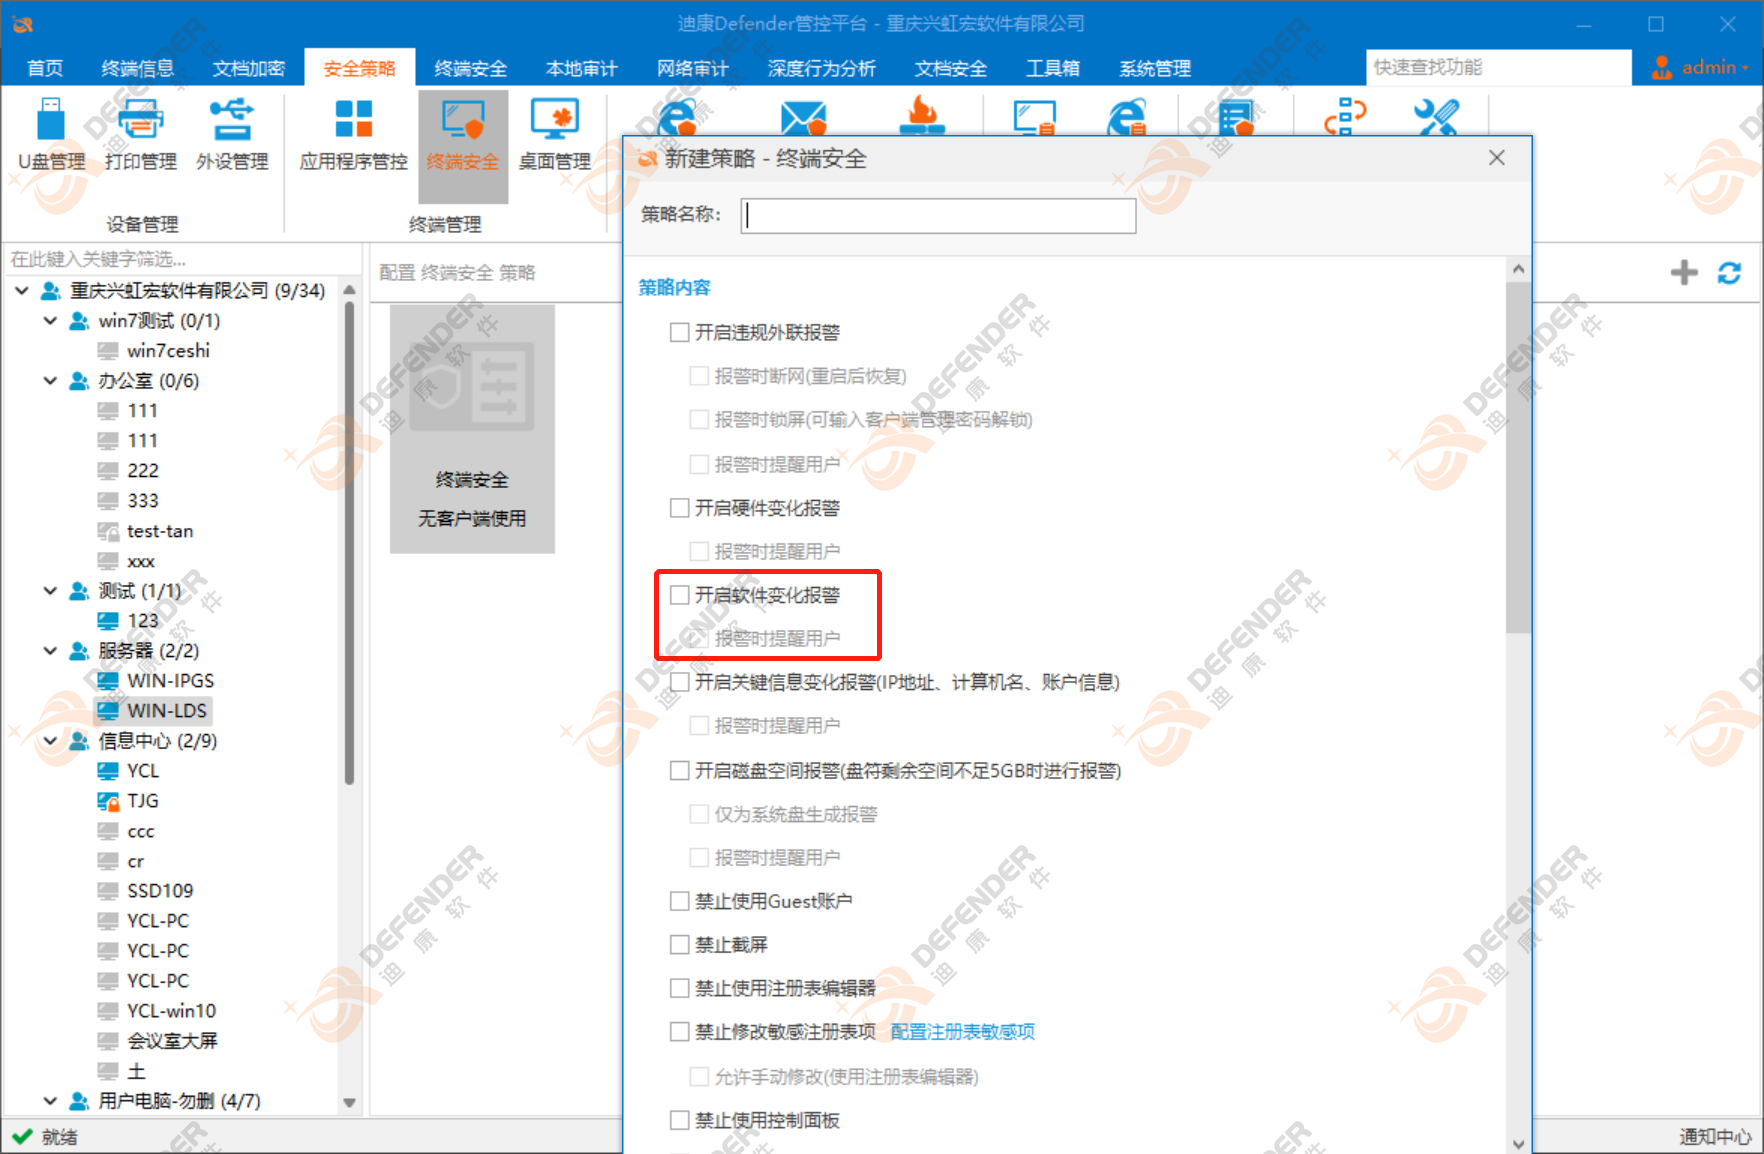Click the 策略名称 input field
Viewport: 1764px width, 1154px height.
point(938,215)
